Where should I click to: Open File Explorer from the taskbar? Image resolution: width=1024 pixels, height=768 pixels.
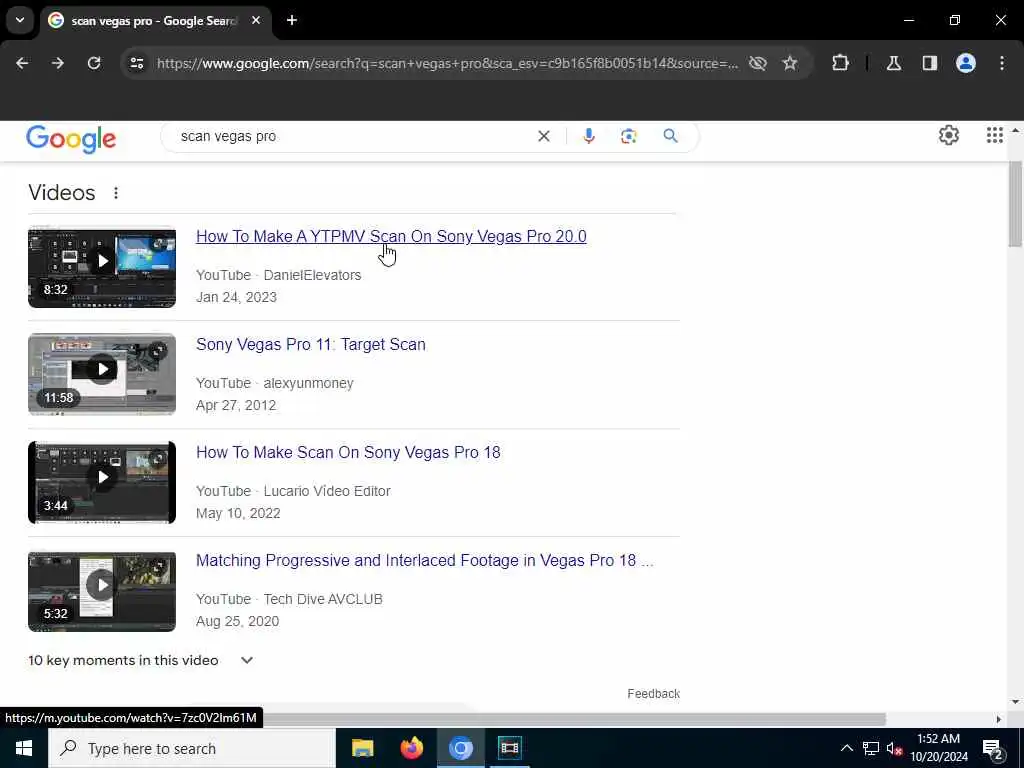[x=362, y=748]
